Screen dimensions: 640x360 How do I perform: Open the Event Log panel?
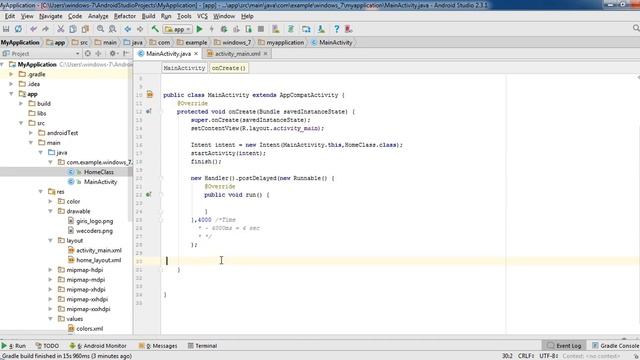tap(564, 346)
